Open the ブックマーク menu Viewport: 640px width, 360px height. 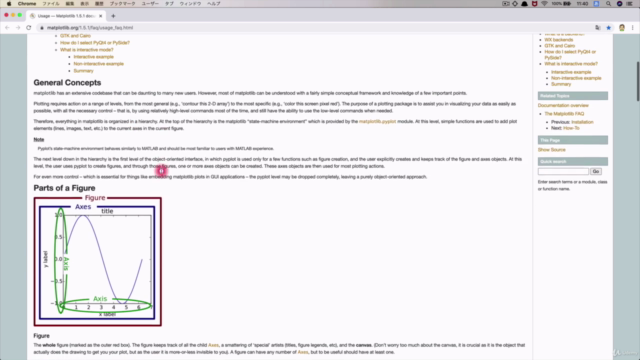[122, 4]
